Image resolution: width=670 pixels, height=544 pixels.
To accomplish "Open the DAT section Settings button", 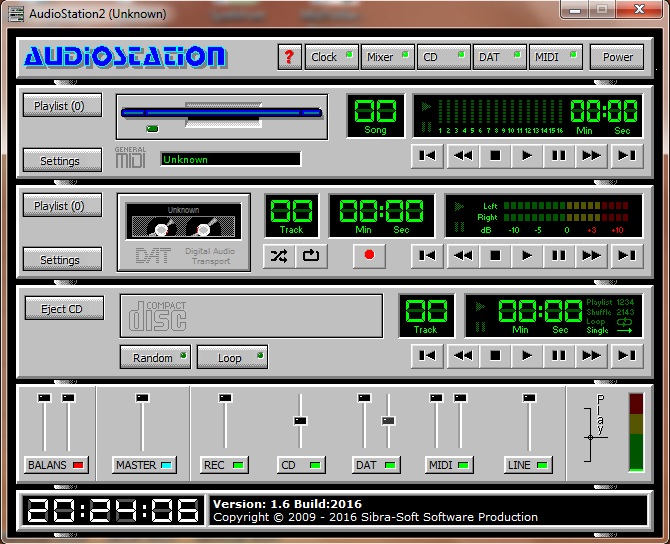I will tap(62, 260).
